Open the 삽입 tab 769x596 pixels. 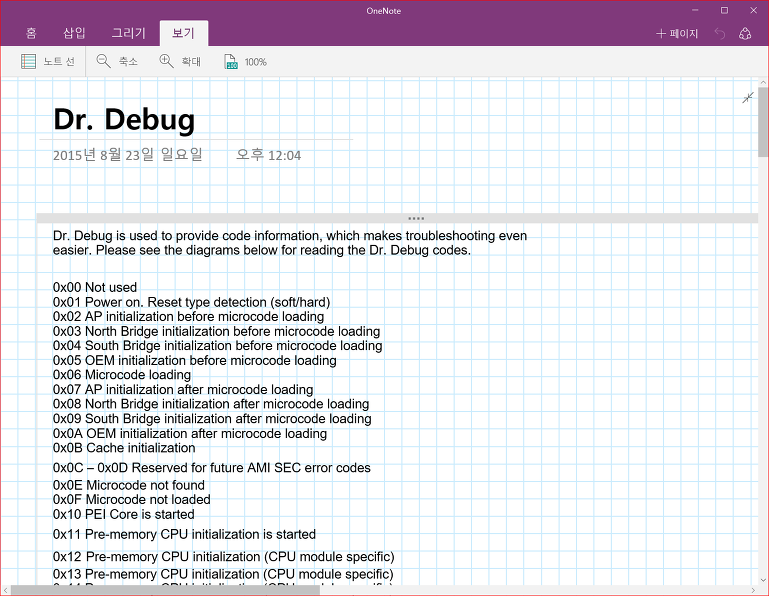pos(75,33)
